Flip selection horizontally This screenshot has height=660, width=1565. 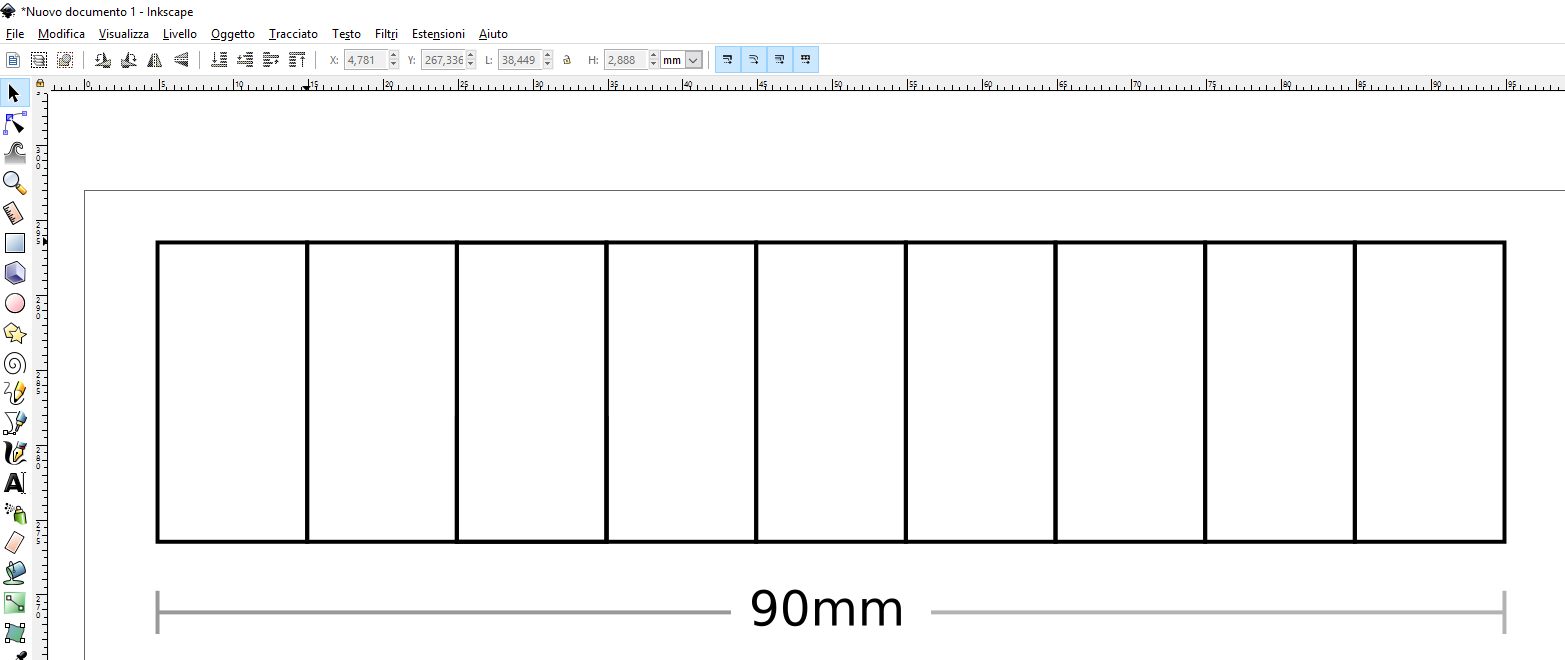pos(154,60)
